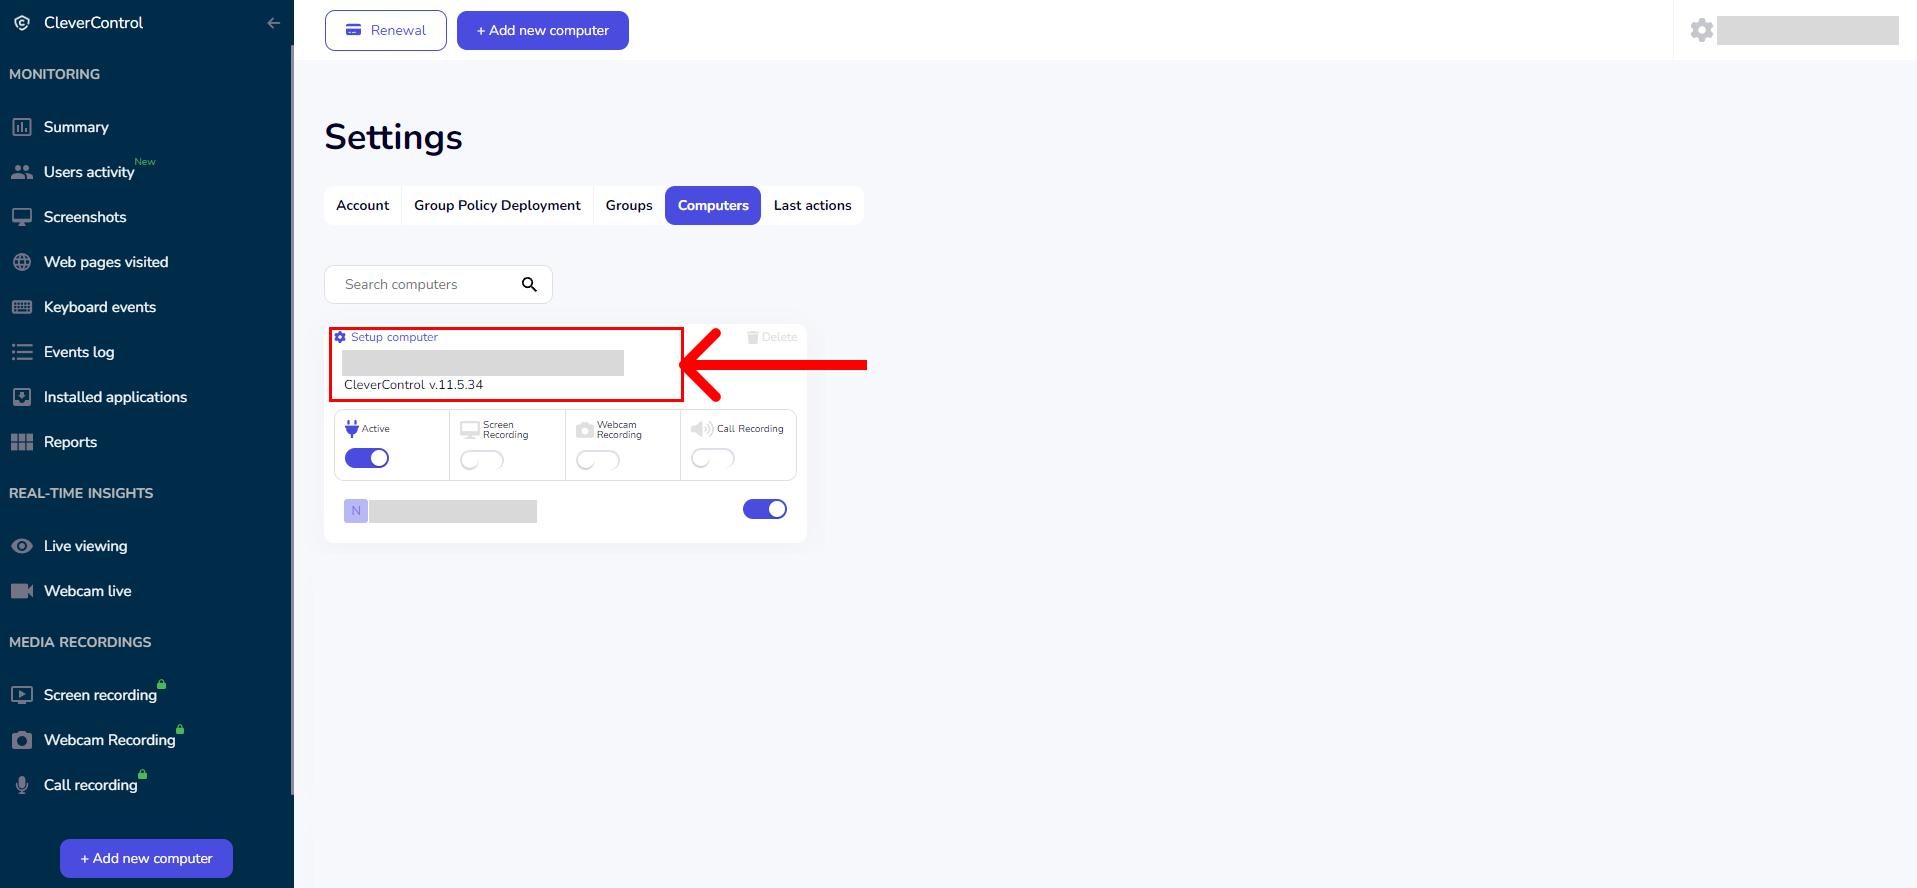Click top Add new computer button
This screenshot has height=888, width=1917.
[x=543, y=31]
